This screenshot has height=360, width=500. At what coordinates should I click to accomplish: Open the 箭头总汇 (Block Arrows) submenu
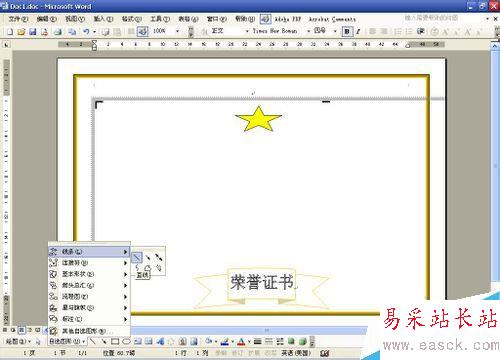click(89, 286)
